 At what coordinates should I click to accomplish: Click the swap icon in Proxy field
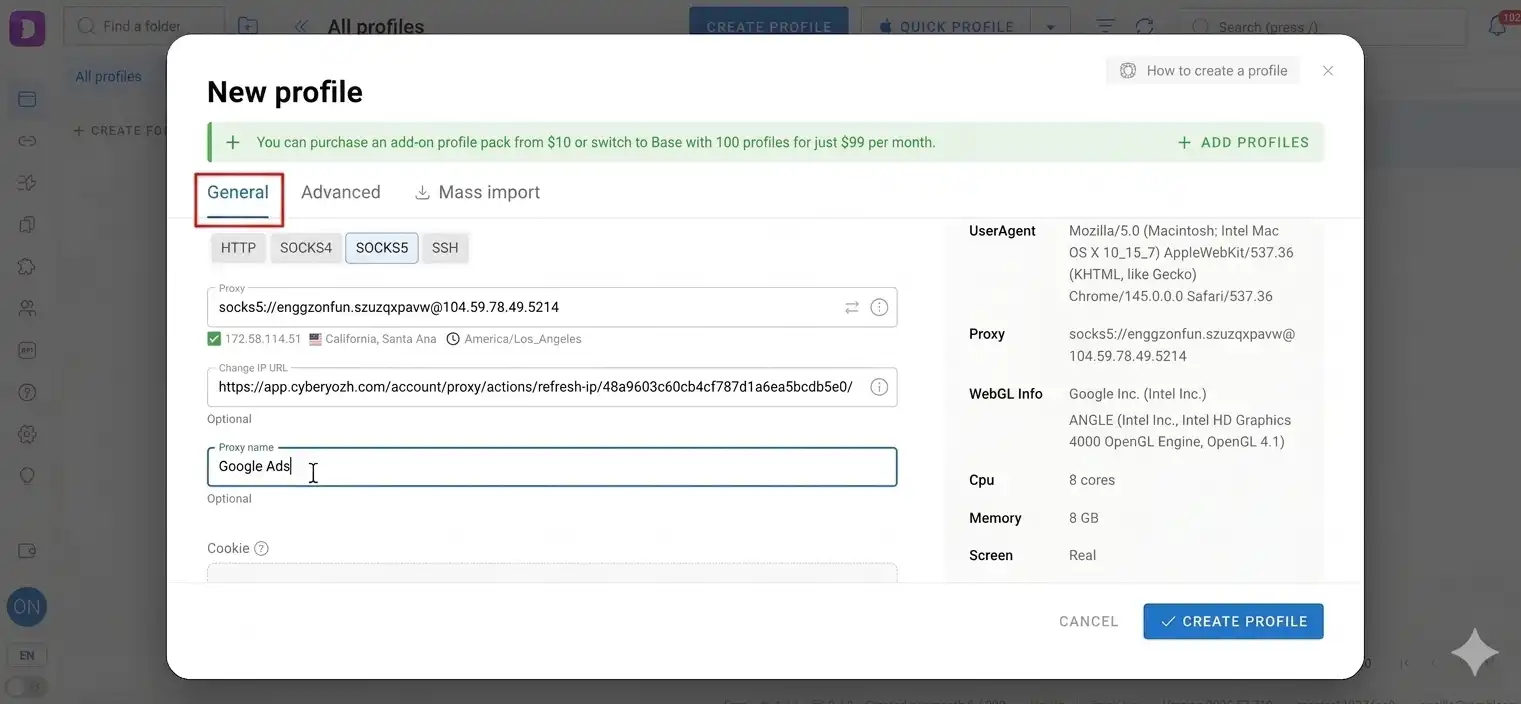(x=852, y=308)
